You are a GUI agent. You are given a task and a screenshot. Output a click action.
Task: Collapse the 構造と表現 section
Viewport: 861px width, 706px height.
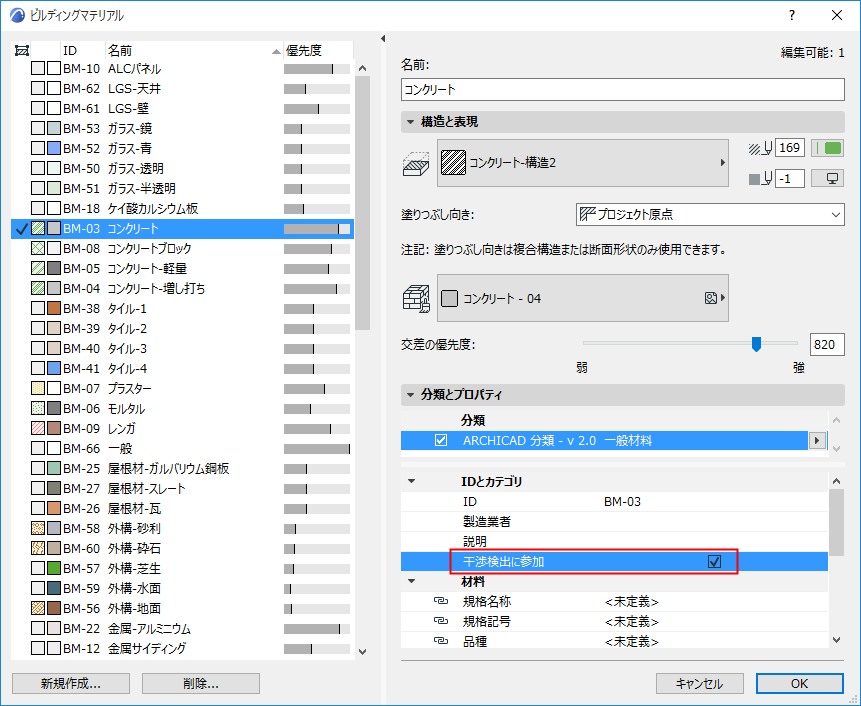[410, 122]
